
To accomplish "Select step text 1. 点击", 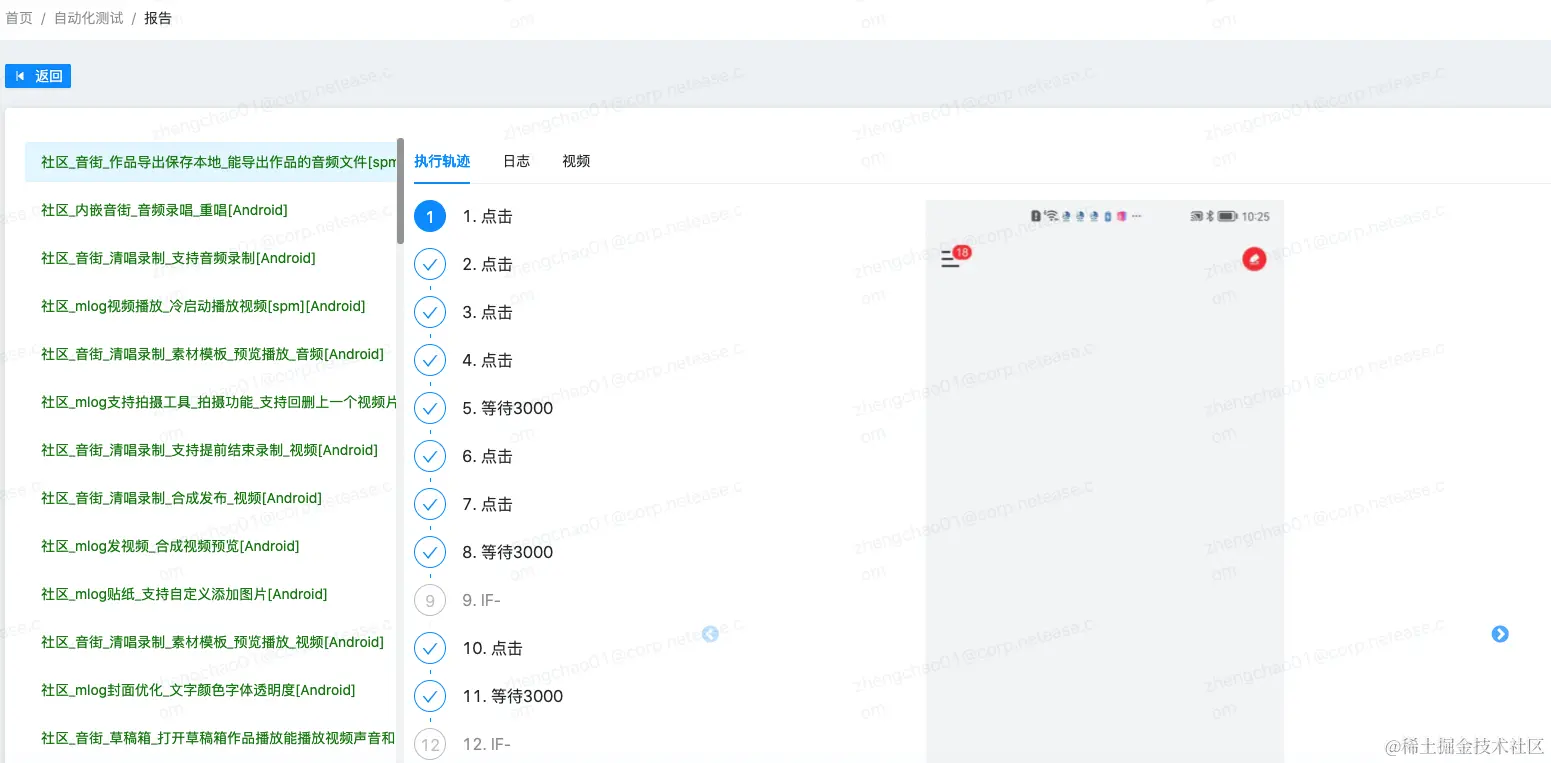I will (487, 216).
